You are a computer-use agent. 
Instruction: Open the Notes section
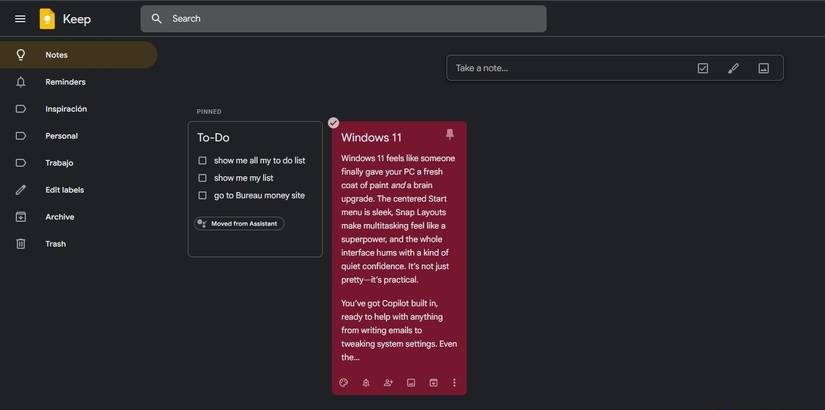pyautogui.click(x=78, y=55)
